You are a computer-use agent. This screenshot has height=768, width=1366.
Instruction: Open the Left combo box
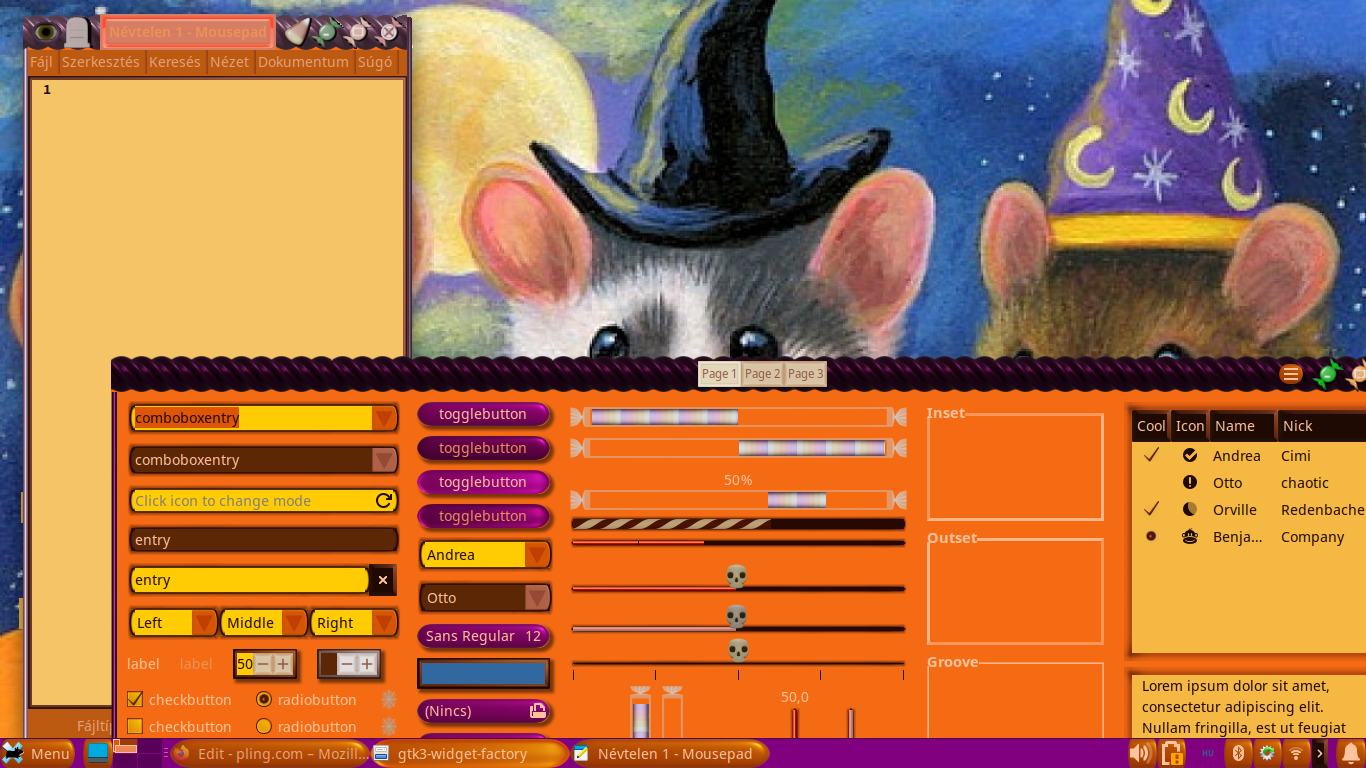(x=174, y=623)
